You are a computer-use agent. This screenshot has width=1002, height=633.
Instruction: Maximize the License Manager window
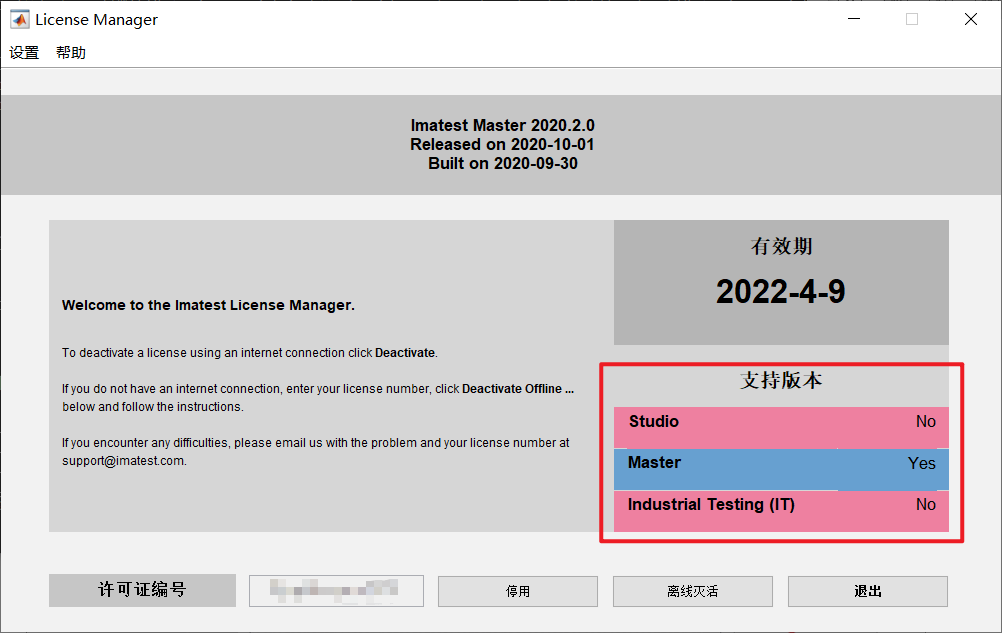912,19
